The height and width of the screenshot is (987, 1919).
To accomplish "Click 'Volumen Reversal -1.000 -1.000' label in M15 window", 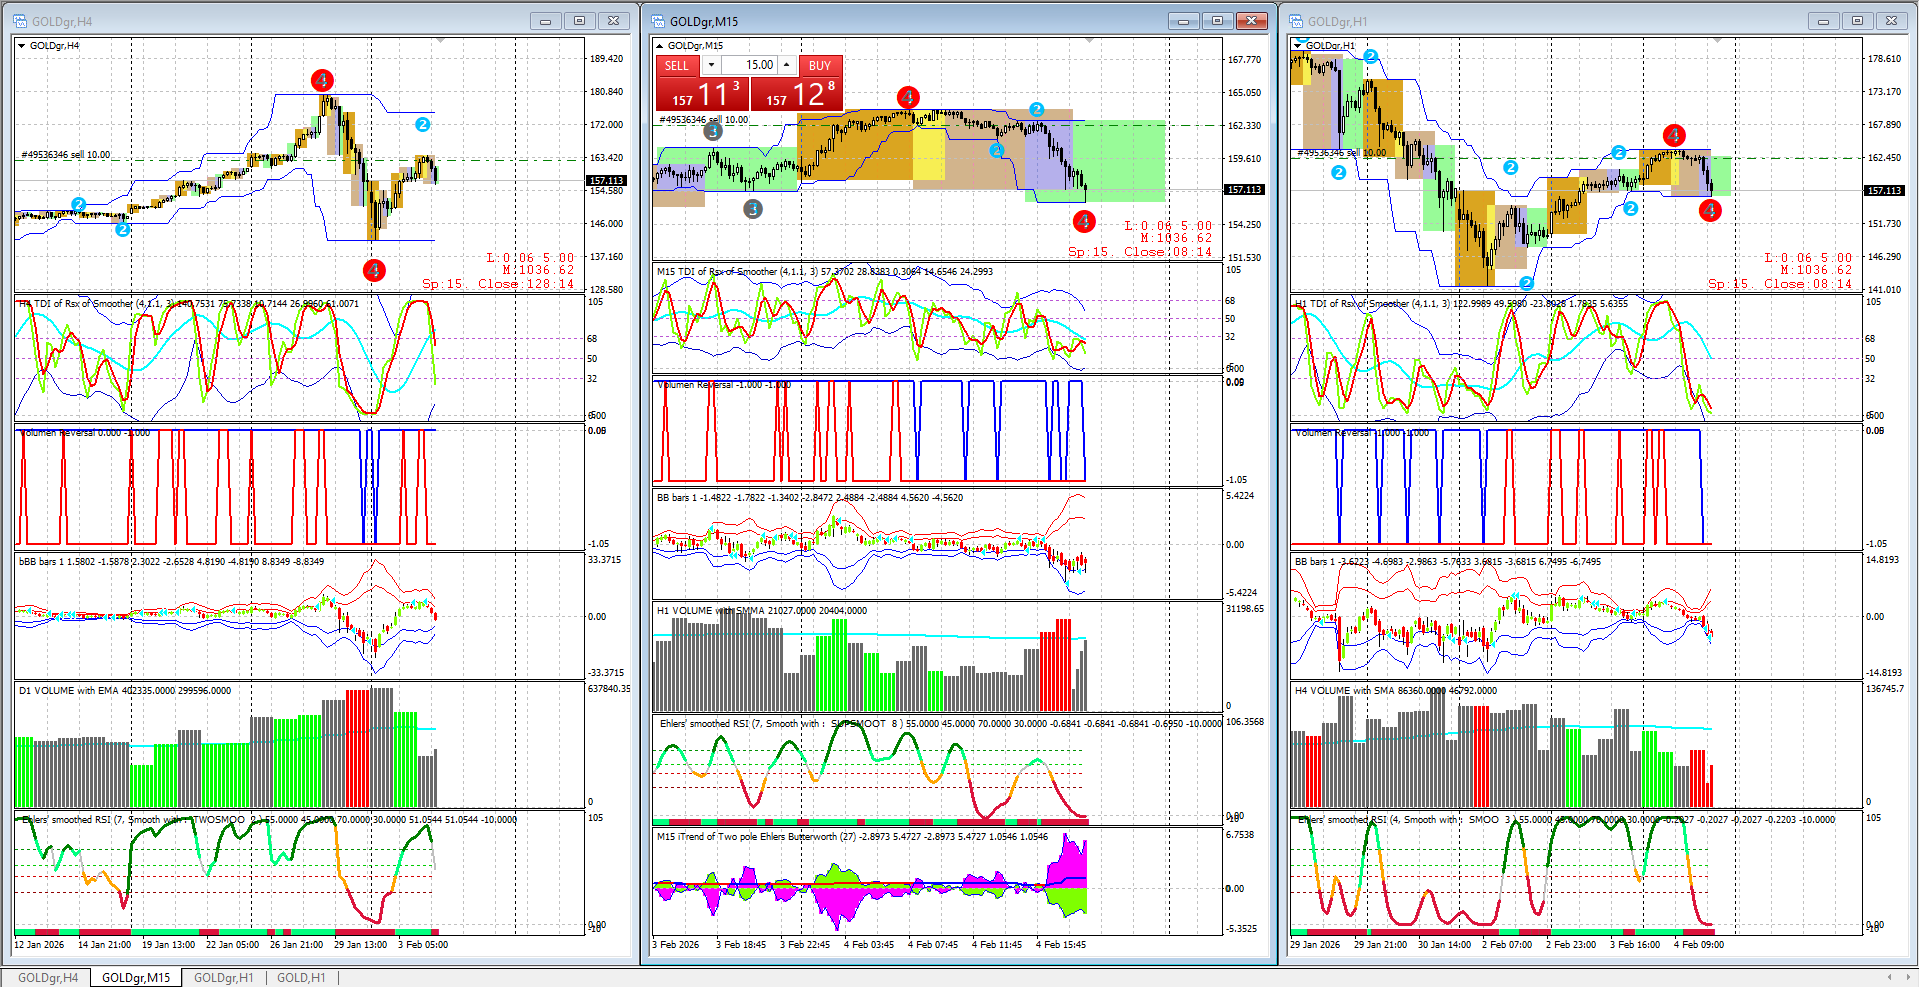I will (x=724, y=385).
